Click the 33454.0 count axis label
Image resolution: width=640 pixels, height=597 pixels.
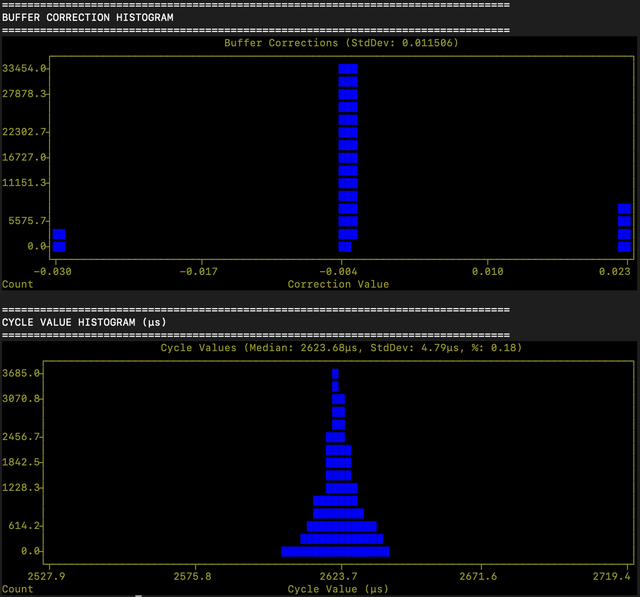[x=24, y=68]
